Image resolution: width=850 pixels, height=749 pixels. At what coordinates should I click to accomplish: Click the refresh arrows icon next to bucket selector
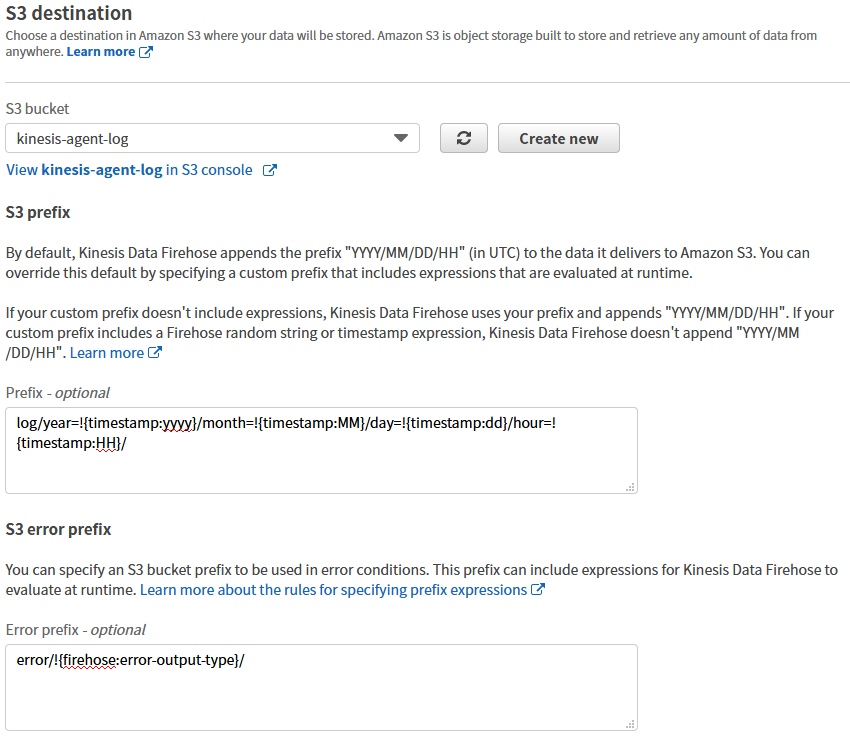click(463, 137)
